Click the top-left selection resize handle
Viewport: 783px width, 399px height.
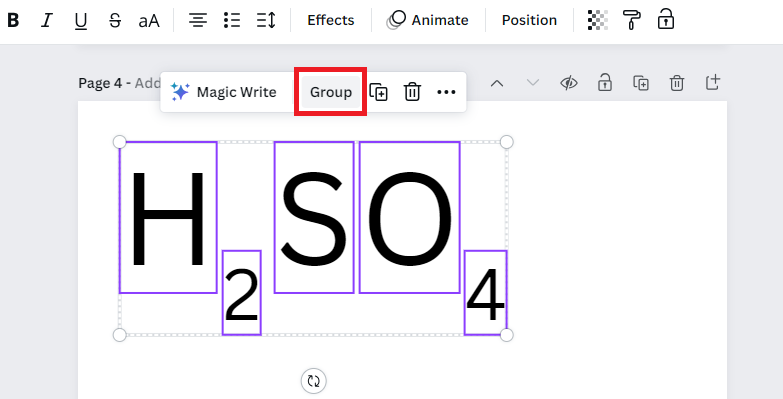click(x=119, y=142)
